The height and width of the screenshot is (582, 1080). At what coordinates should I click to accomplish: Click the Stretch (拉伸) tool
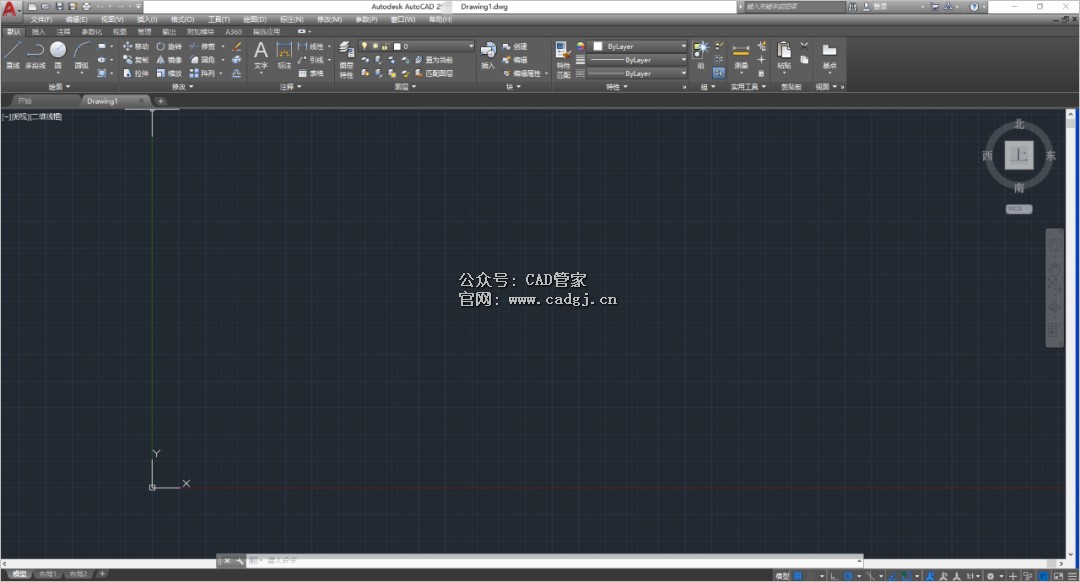[x=136, y=73]
